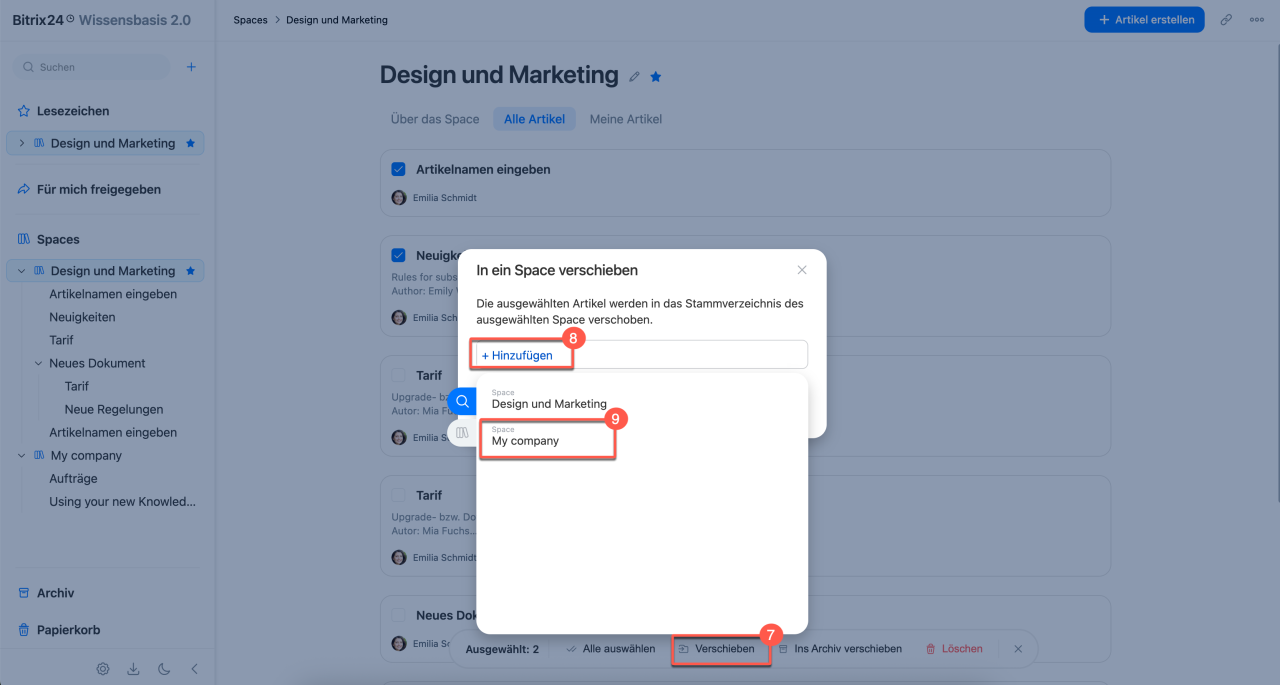1280x685 pixels.
Task: Switch to the Über das Space tab
Action: click(x=435, y=119)
